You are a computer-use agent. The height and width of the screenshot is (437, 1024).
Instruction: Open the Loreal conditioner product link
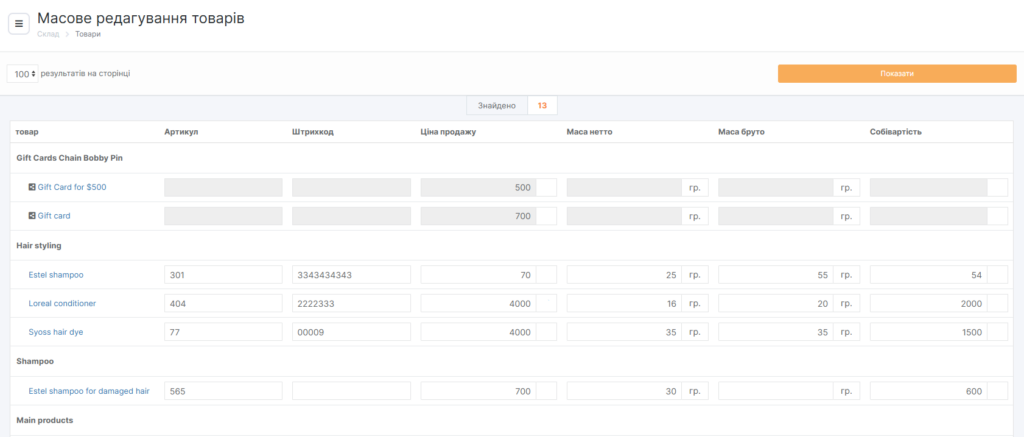click(x=62, y=303)
